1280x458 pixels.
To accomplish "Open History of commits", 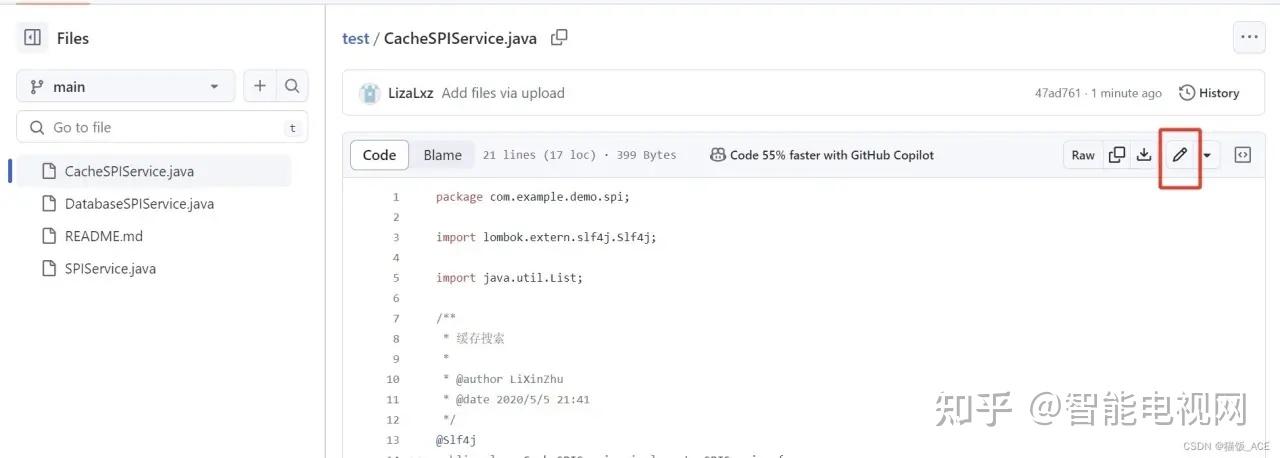I will point(1209,93).
